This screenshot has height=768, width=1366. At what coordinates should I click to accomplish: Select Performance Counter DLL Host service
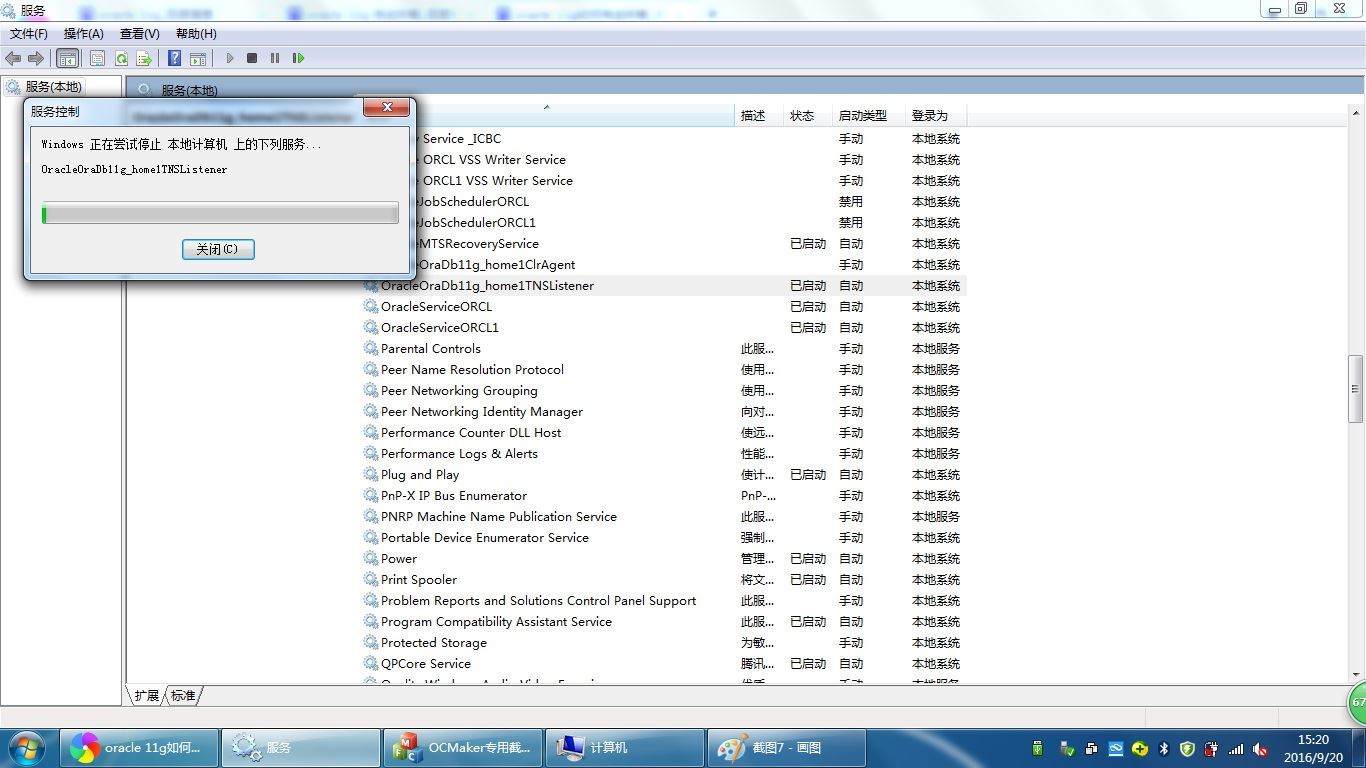click(x=471, y=433)
